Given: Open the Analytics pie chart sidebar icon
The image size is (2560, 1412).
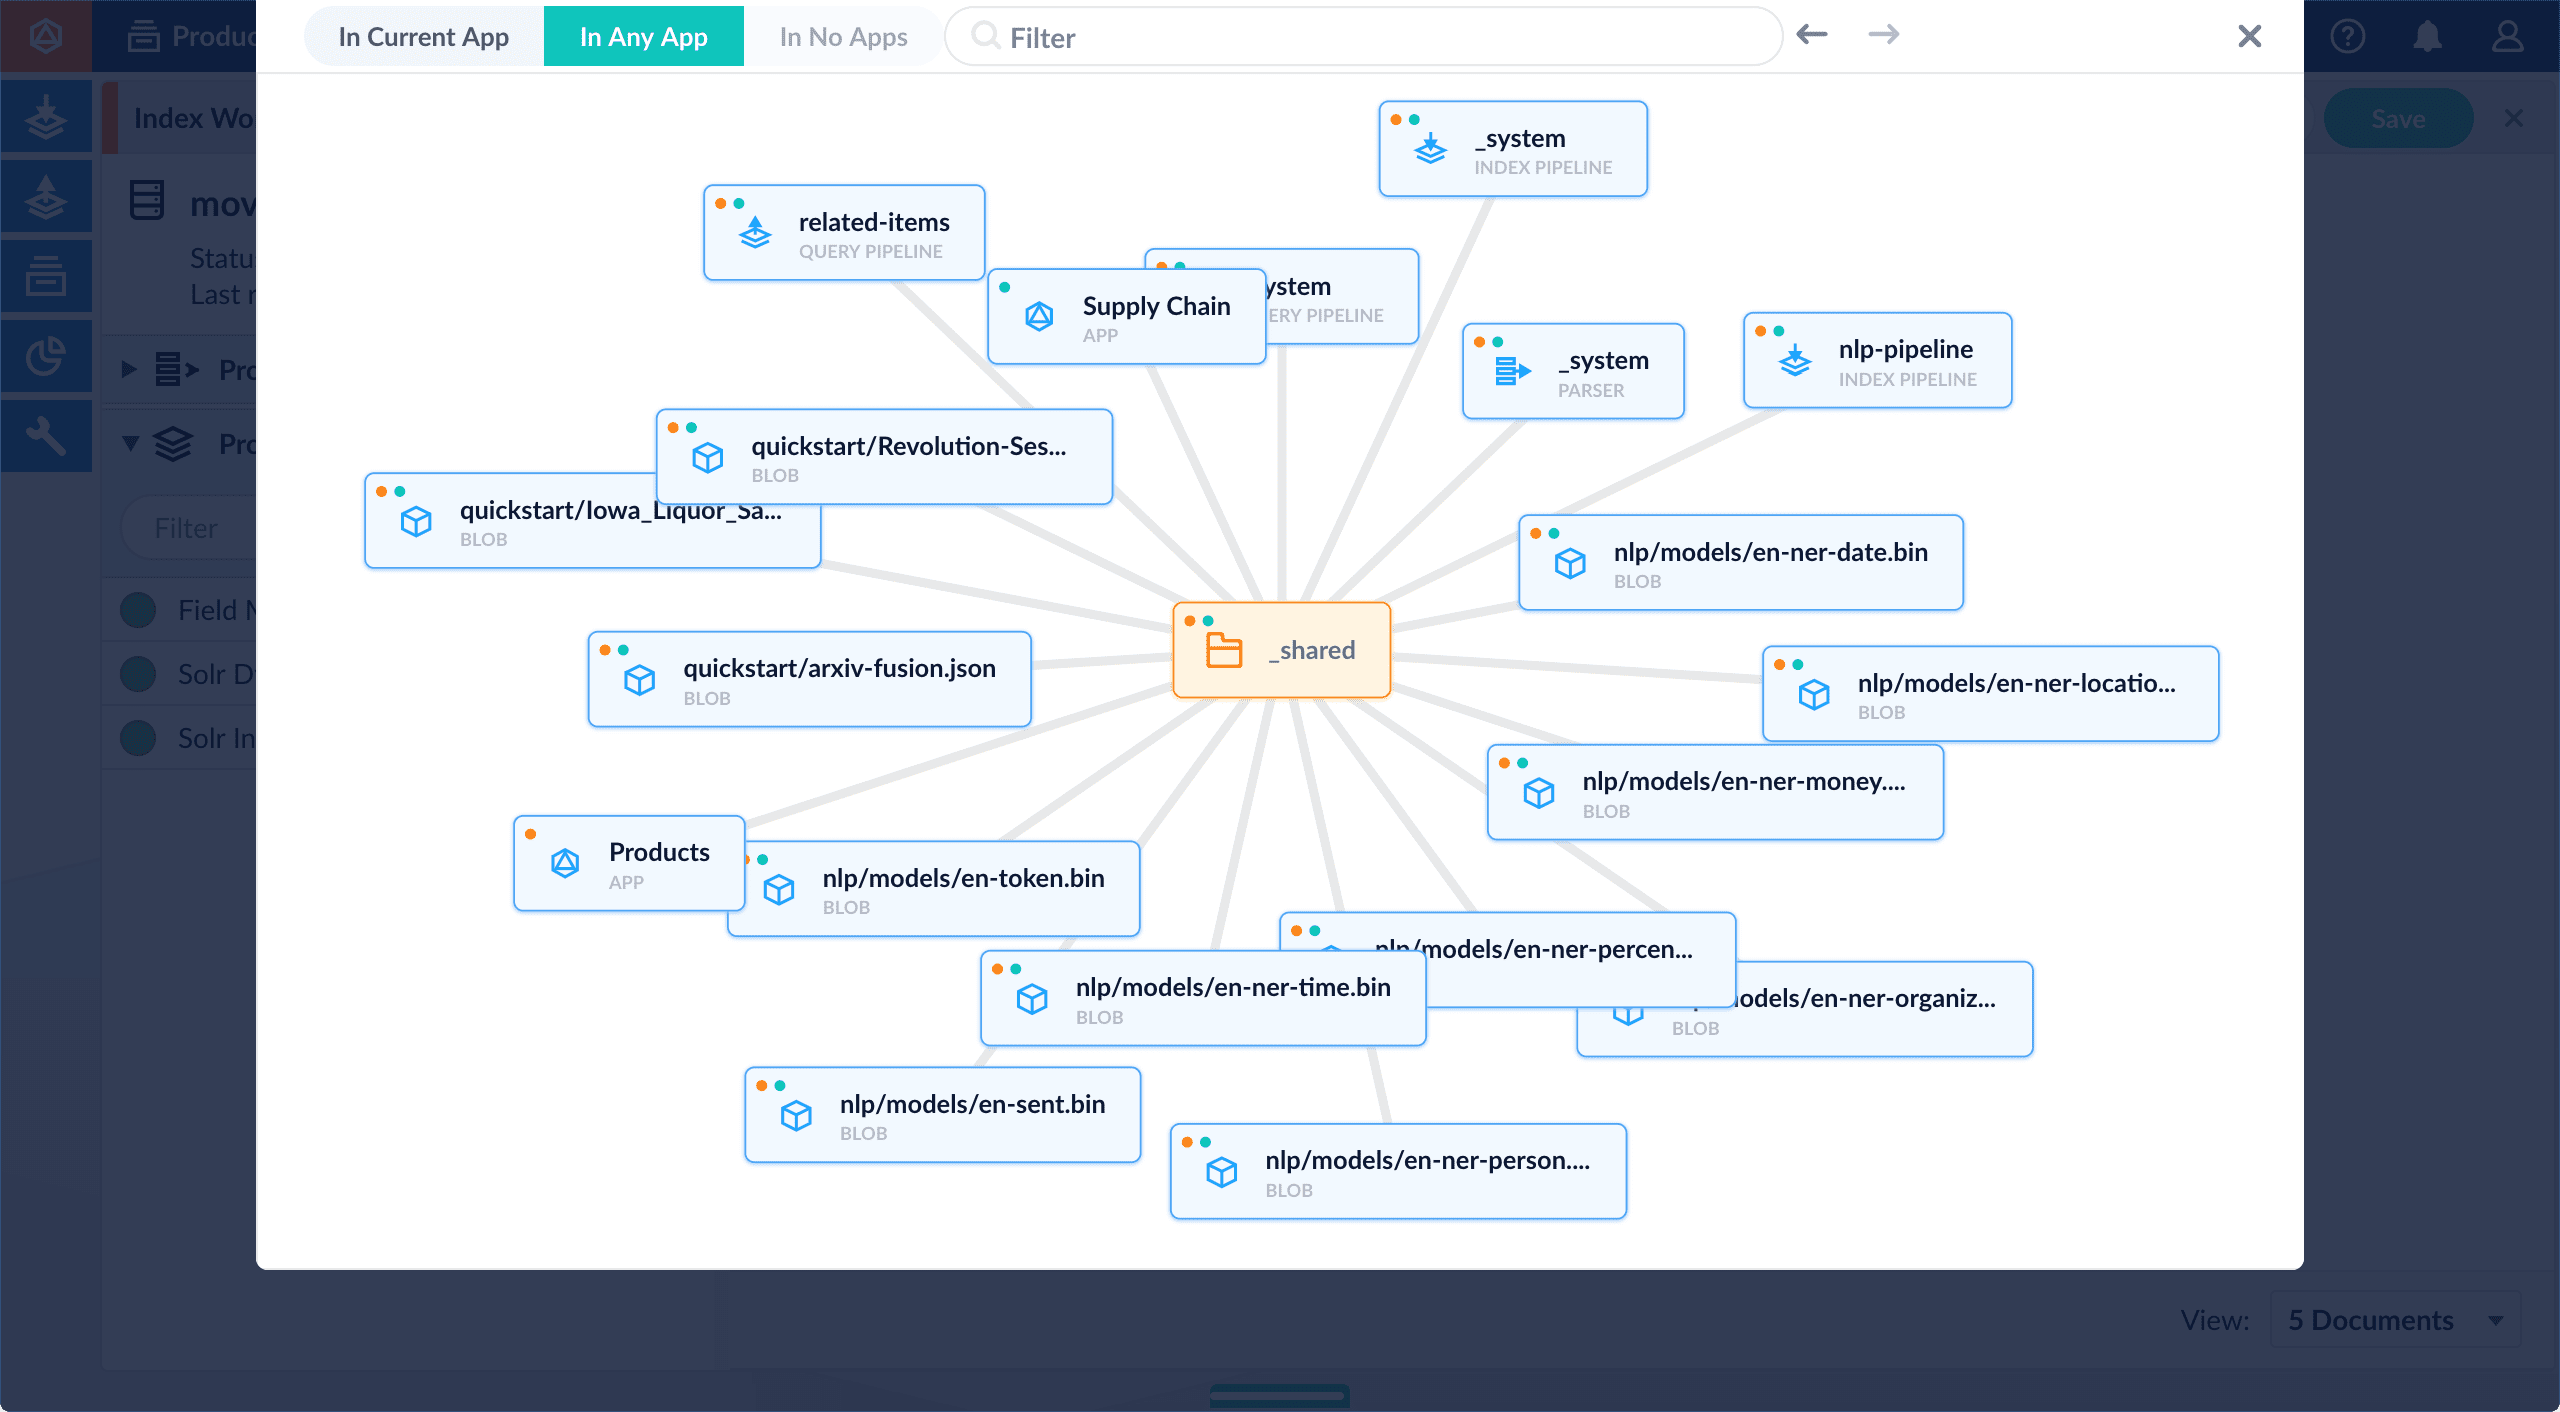Looking at the screenshot, I should pos(46,357).
